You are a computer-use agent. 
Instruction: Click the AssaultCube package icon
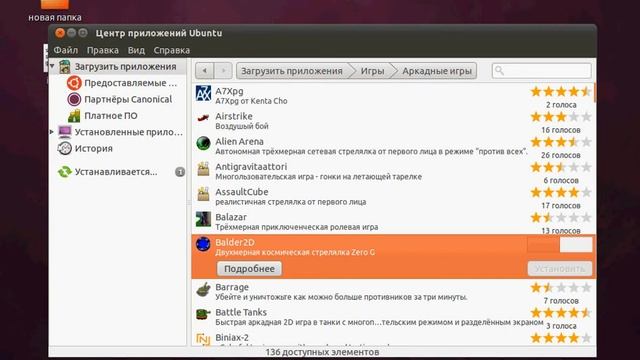(x=203, y=194)
